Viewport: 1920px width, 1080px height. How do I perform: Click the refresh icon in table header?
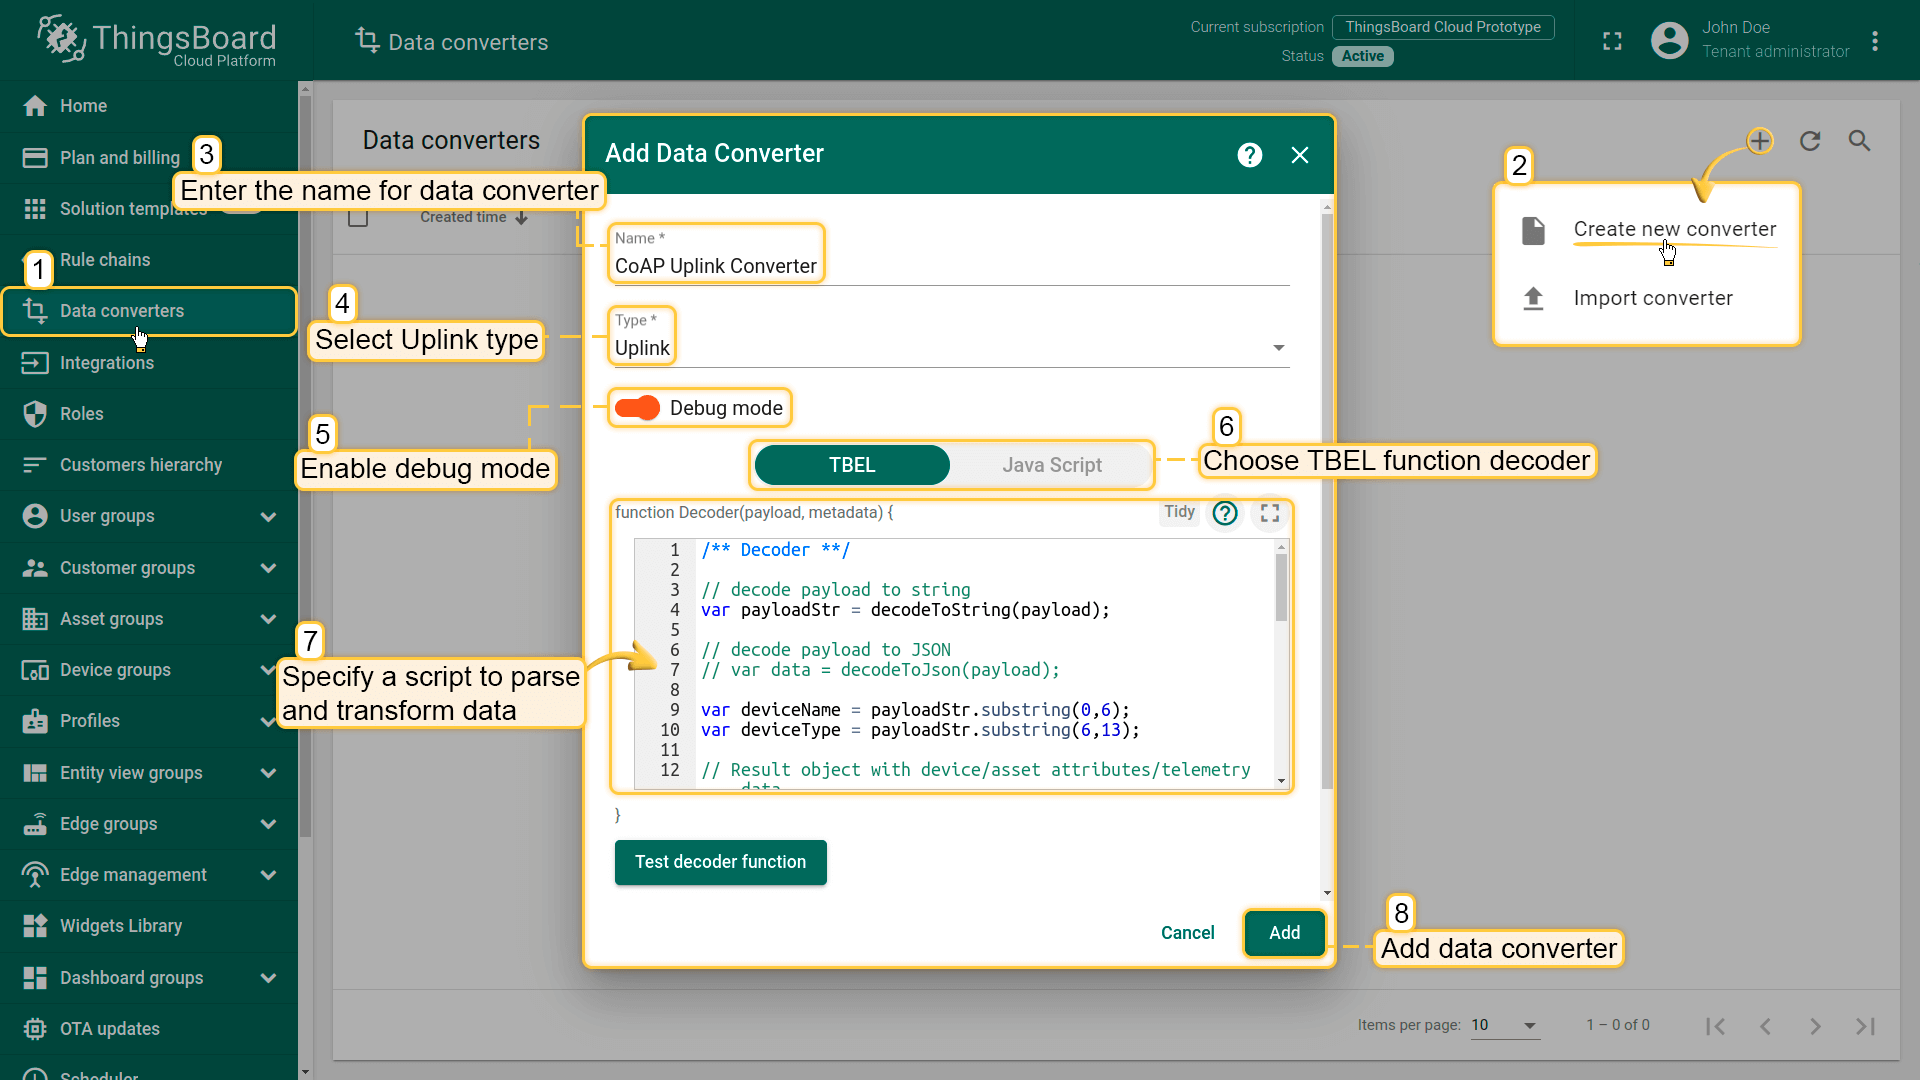pyautogui.click(x=1810, y=141)
